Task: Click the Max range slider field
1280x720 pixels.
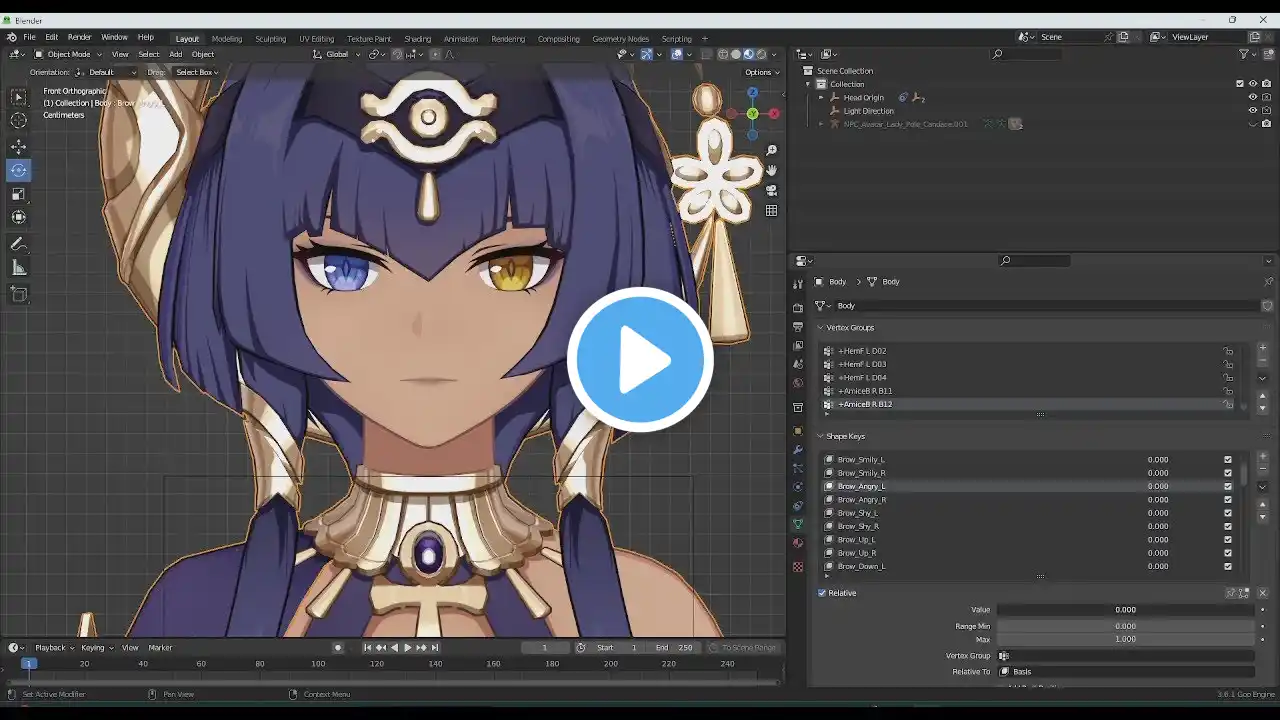Action: (1125, 639)
